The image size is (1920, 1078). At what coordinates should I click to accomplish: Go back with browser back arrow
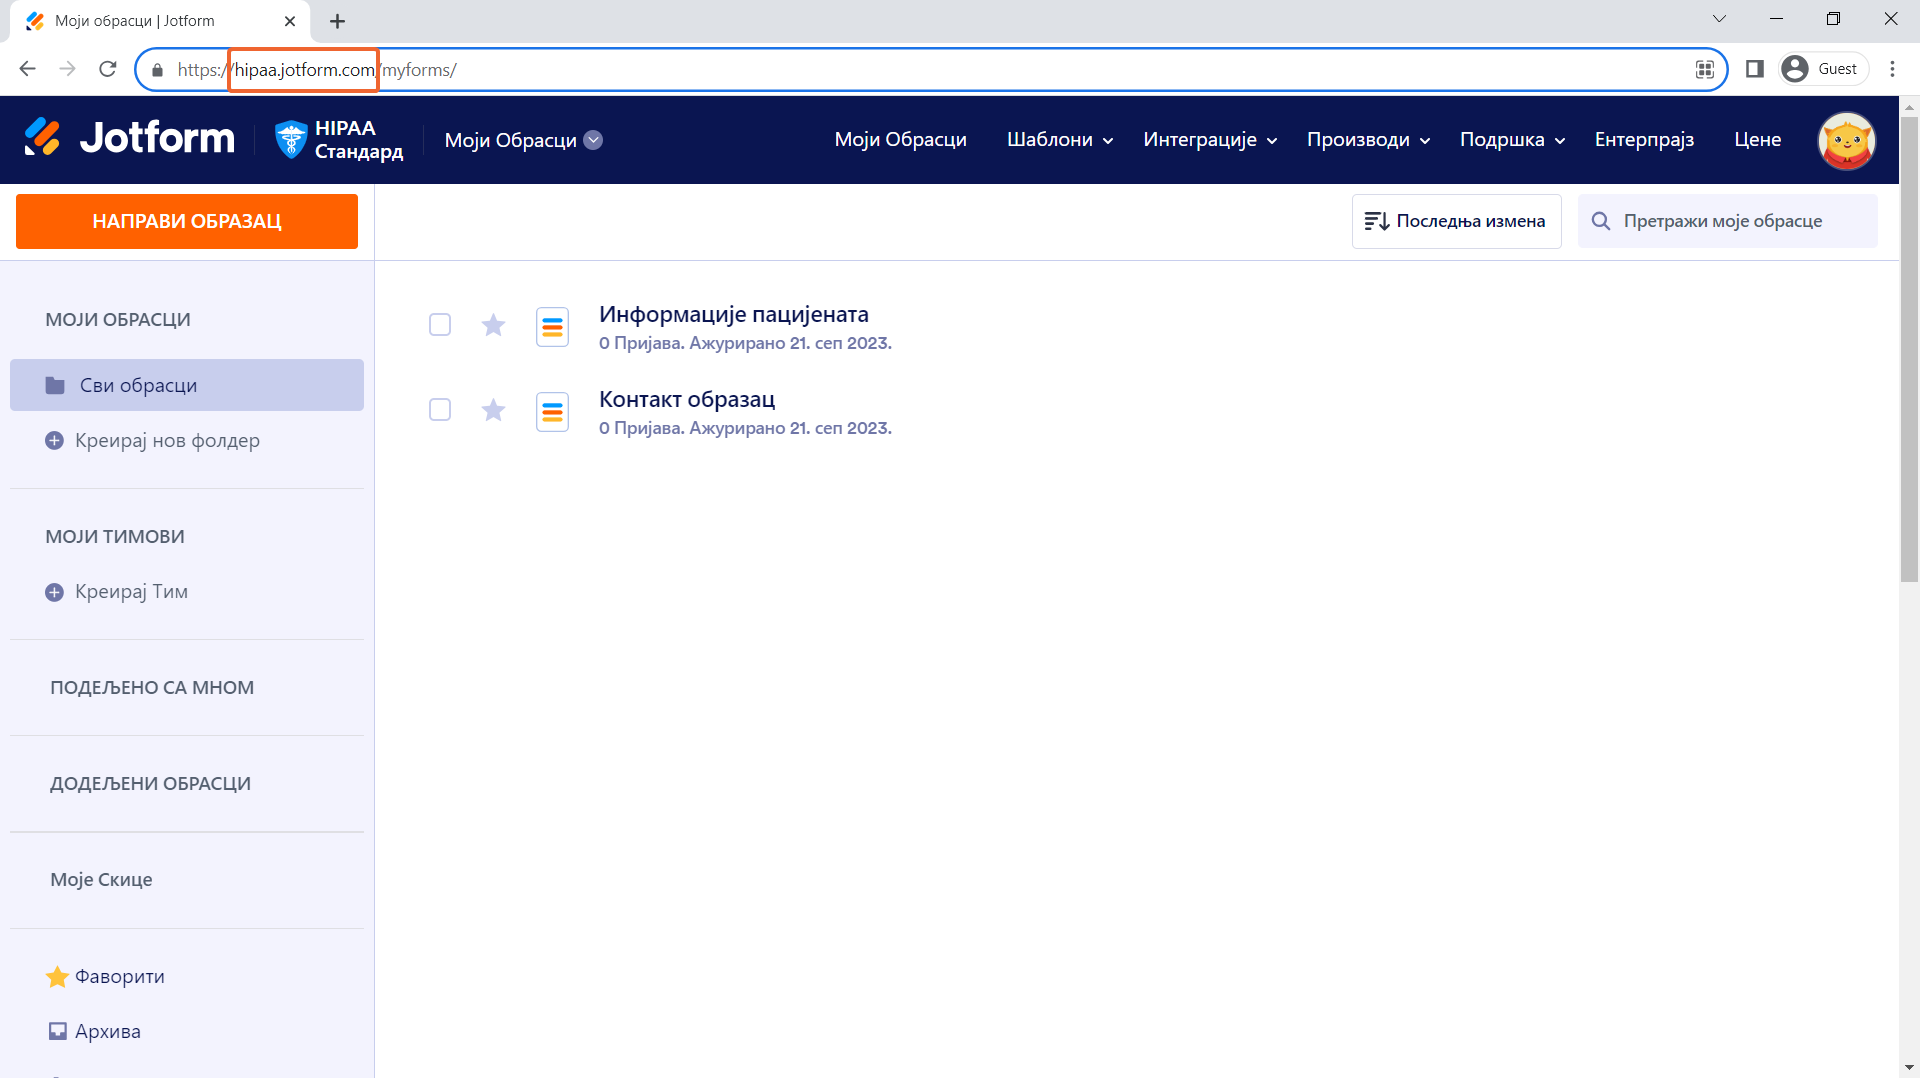click(x=28, y=69)
